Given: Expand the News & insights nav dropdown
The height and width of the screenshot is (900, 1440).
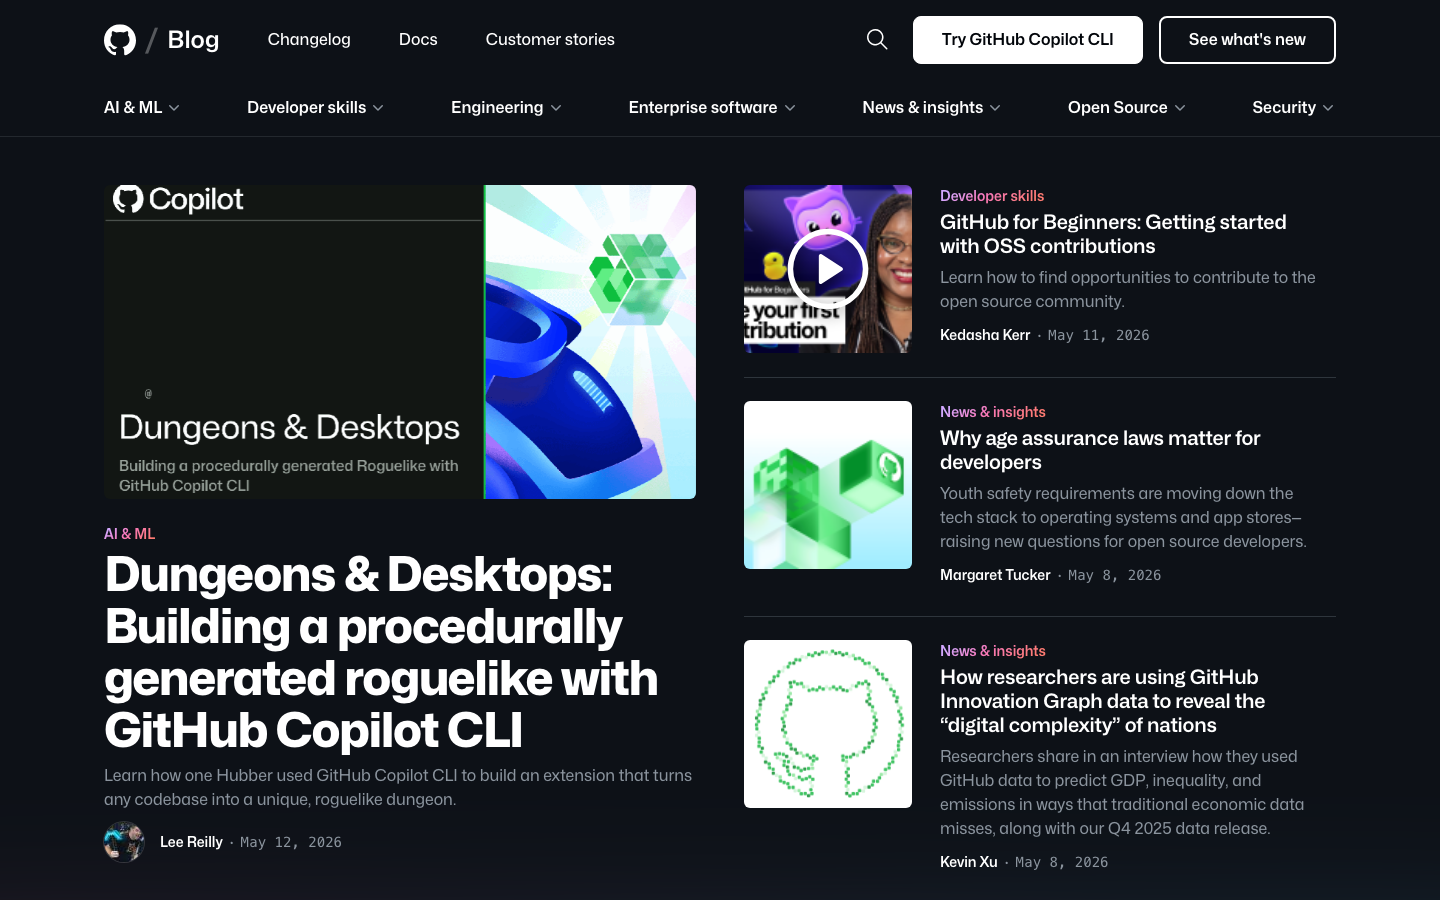Looking at the screenshot, I should pos(932,107).
